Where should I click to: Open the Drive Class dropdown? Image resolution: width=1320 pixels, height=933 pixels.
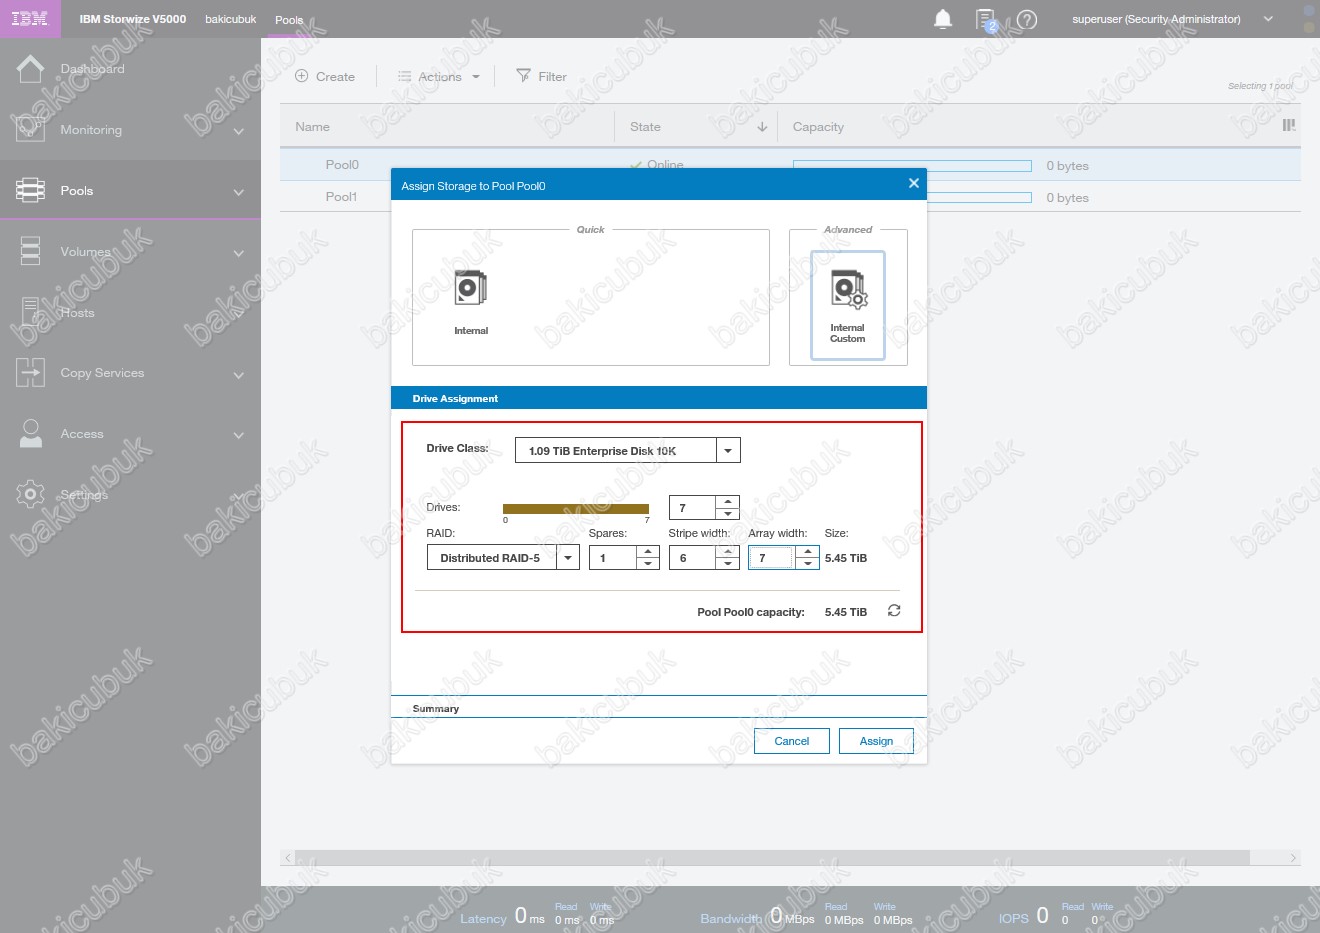[728, 451]
